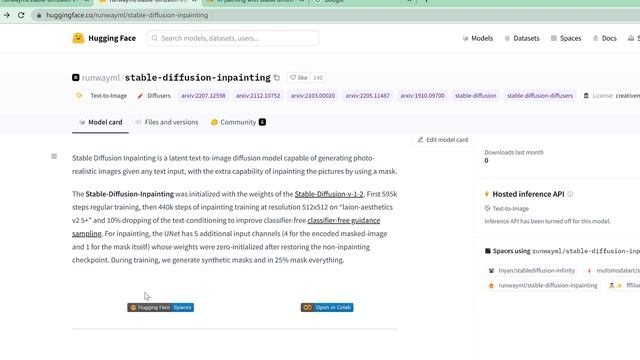Focus the Search models, datasets, users field

click(233, 38)
